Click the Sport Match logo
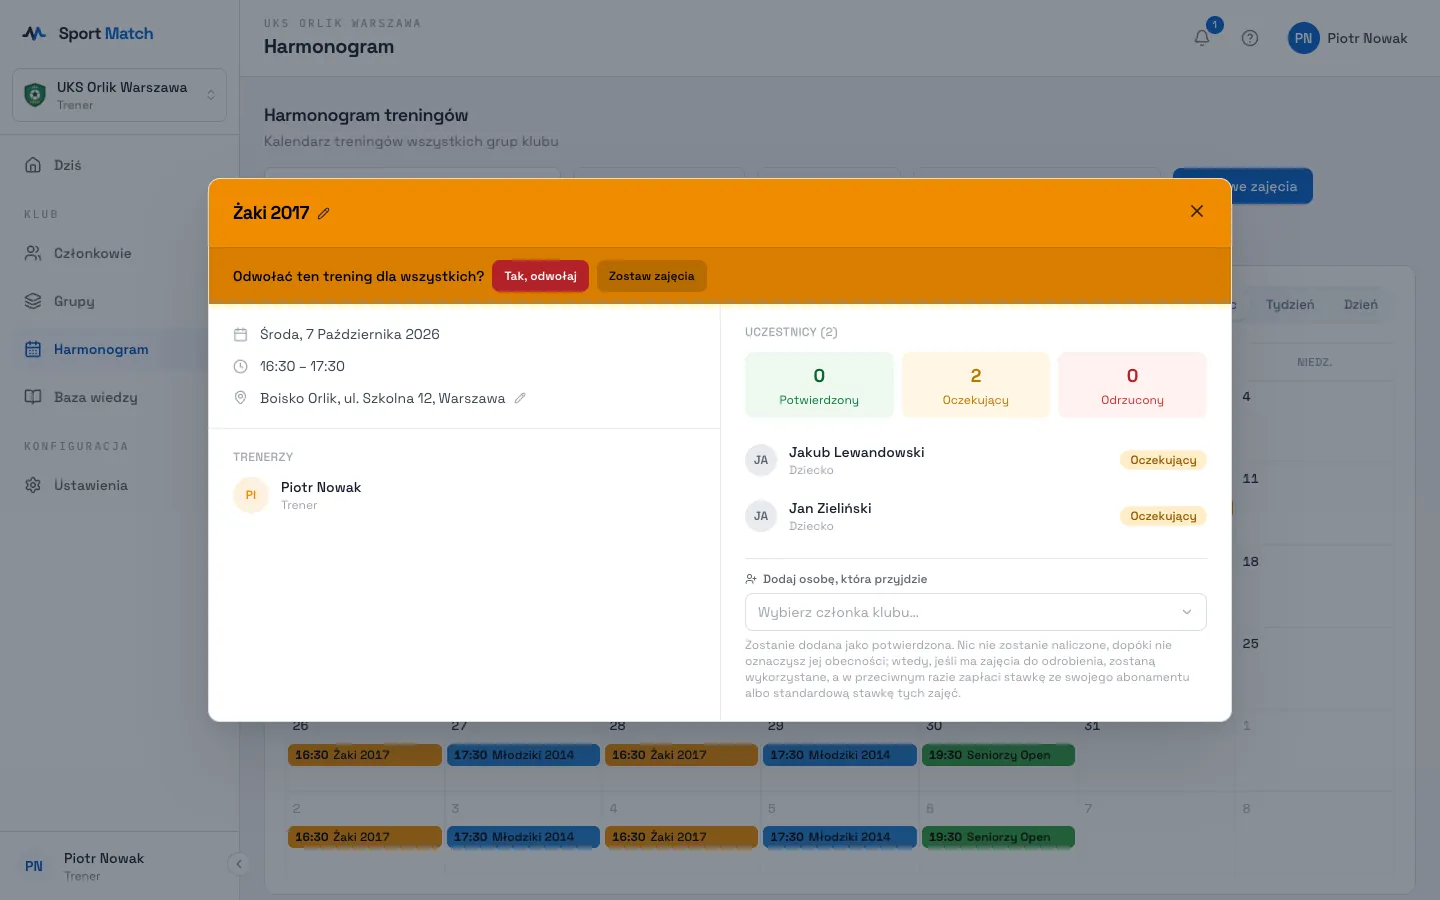Viewport: 1440px width, 900px height. [88, 34]
